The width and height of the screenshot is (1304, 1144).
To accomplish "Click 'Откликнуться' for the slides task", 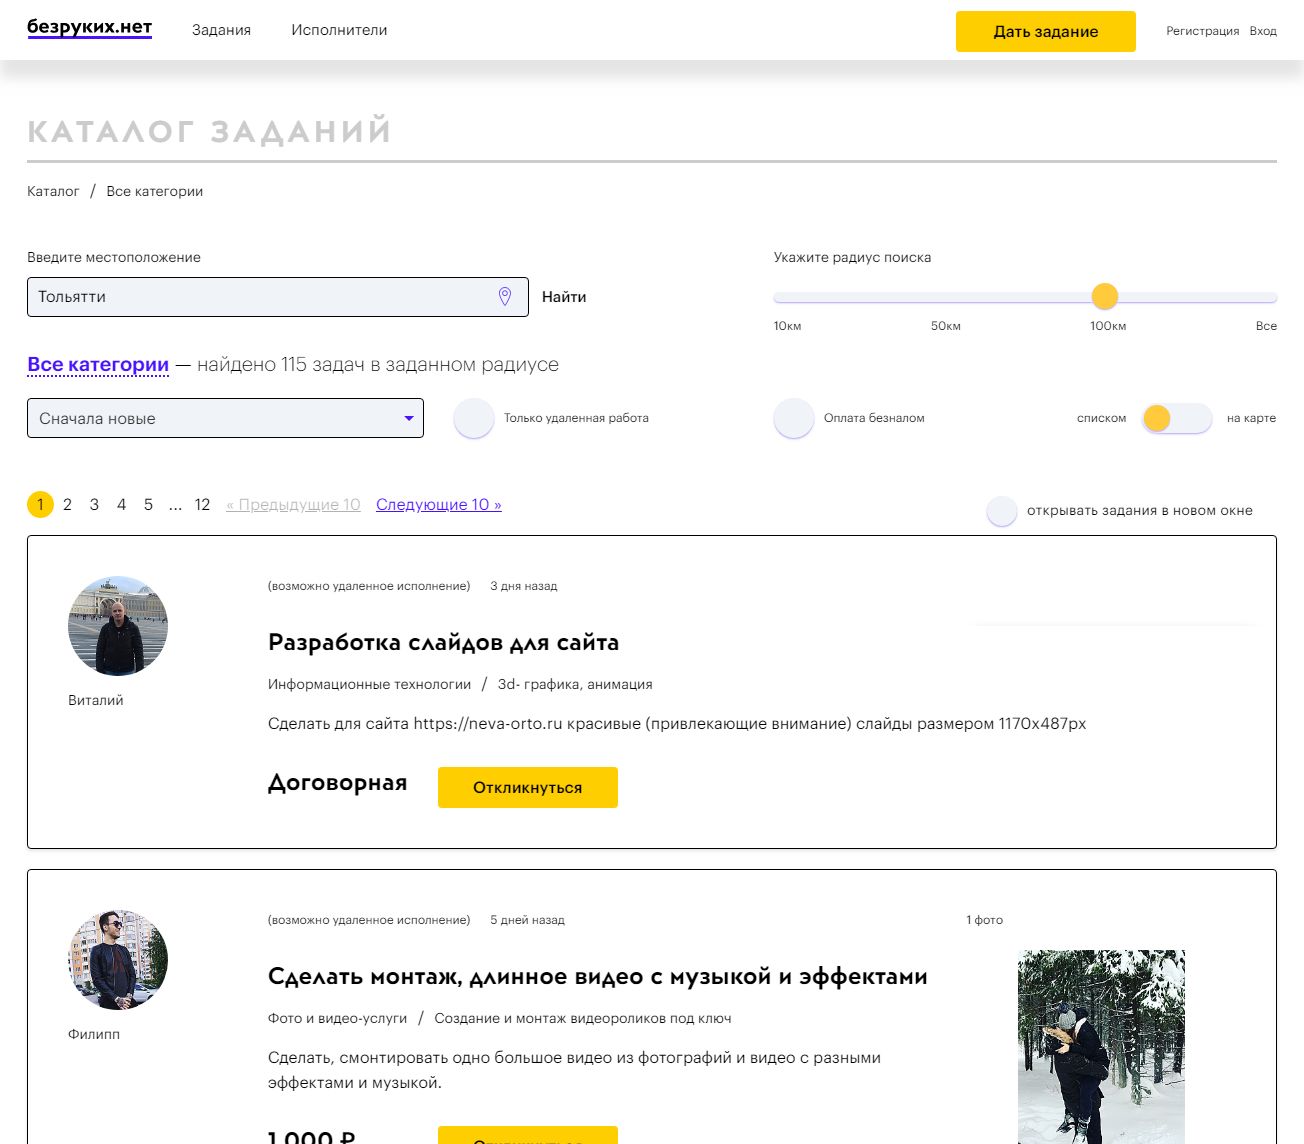I will click(527, 787).
